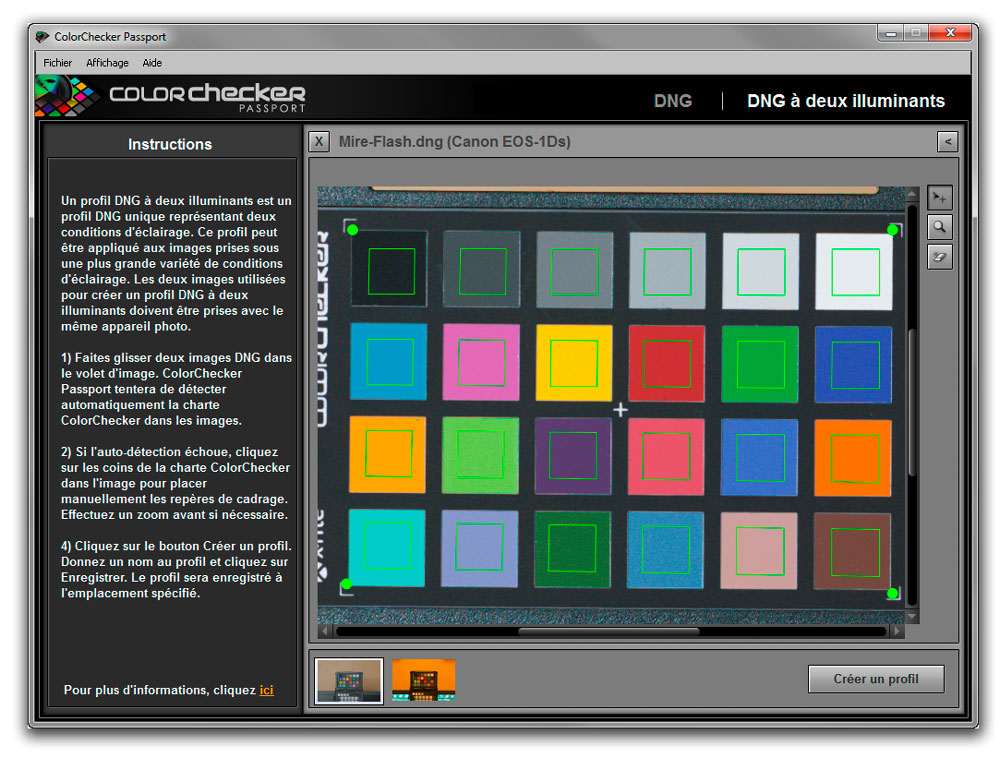Click the yellow-green light green patch

coord(480,455)
